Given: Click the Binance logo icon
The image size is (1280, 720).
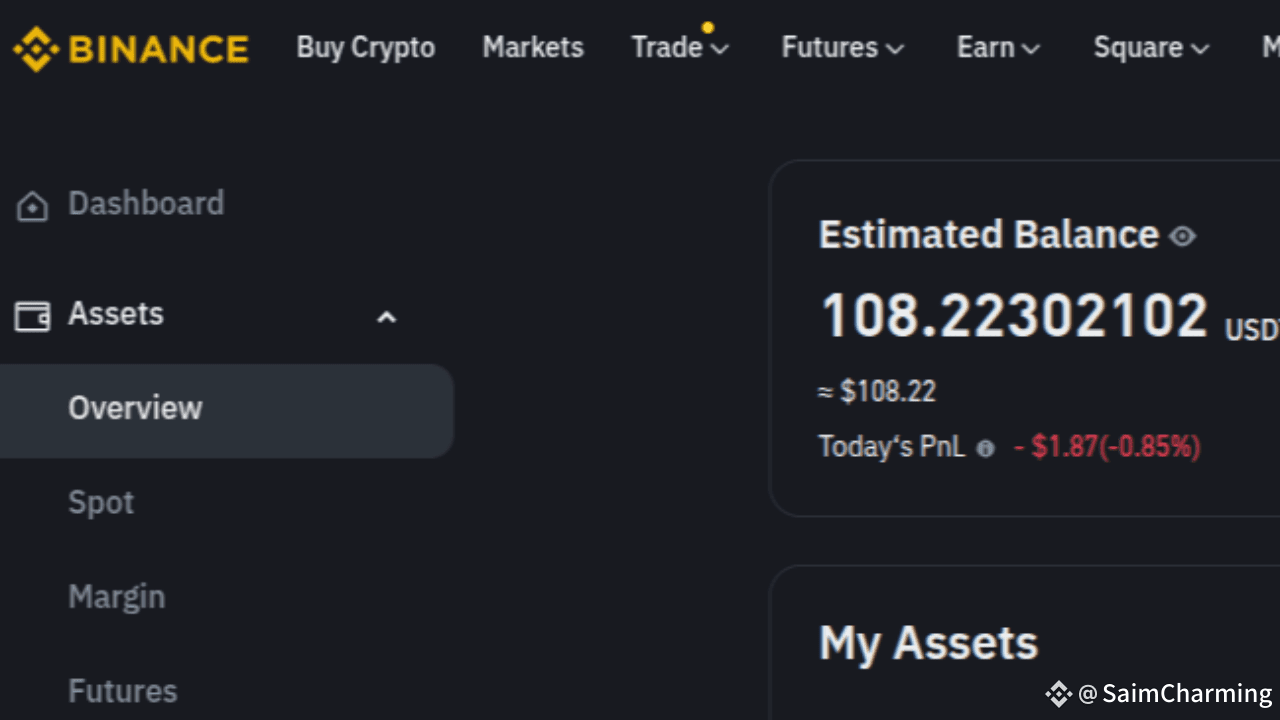Looking at the screenshot, I should pyautogui.click(x=36, y=48).
